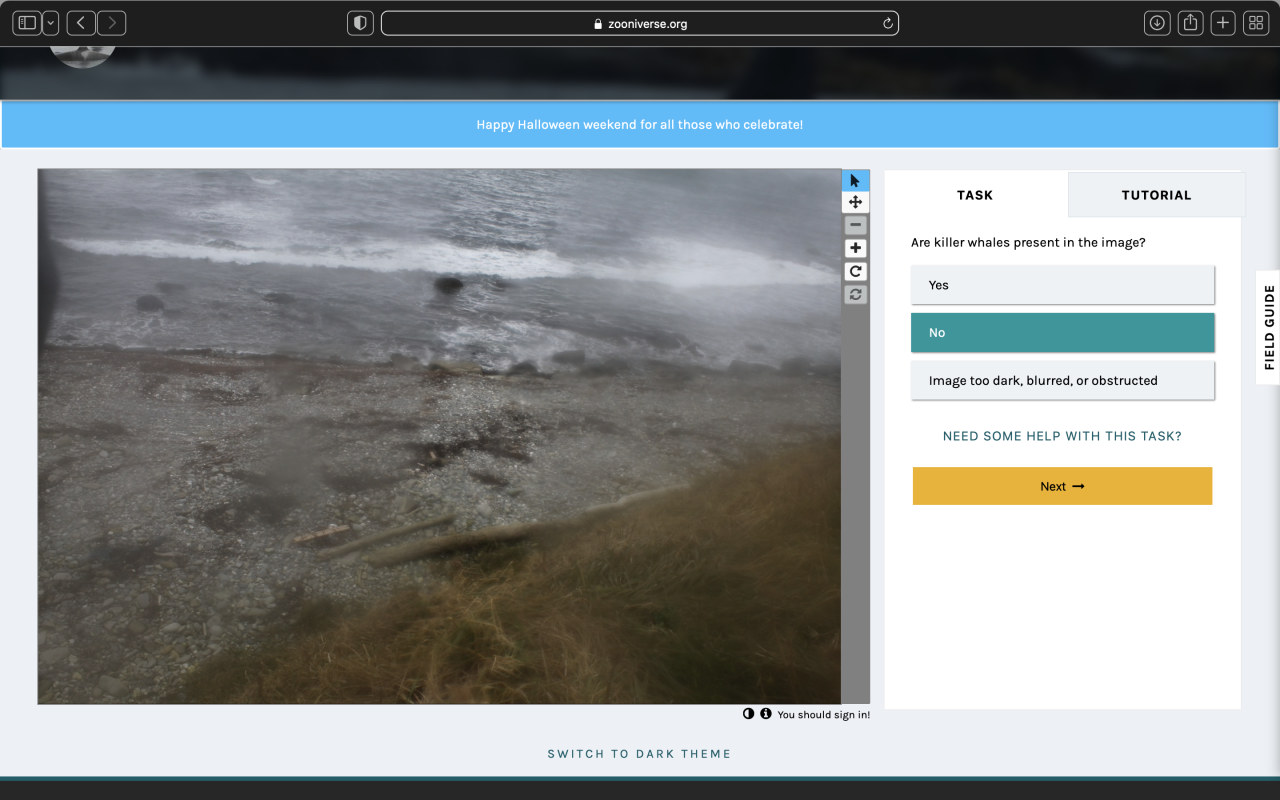
Task: Go forward in Safari
Action: coord(111,23)
